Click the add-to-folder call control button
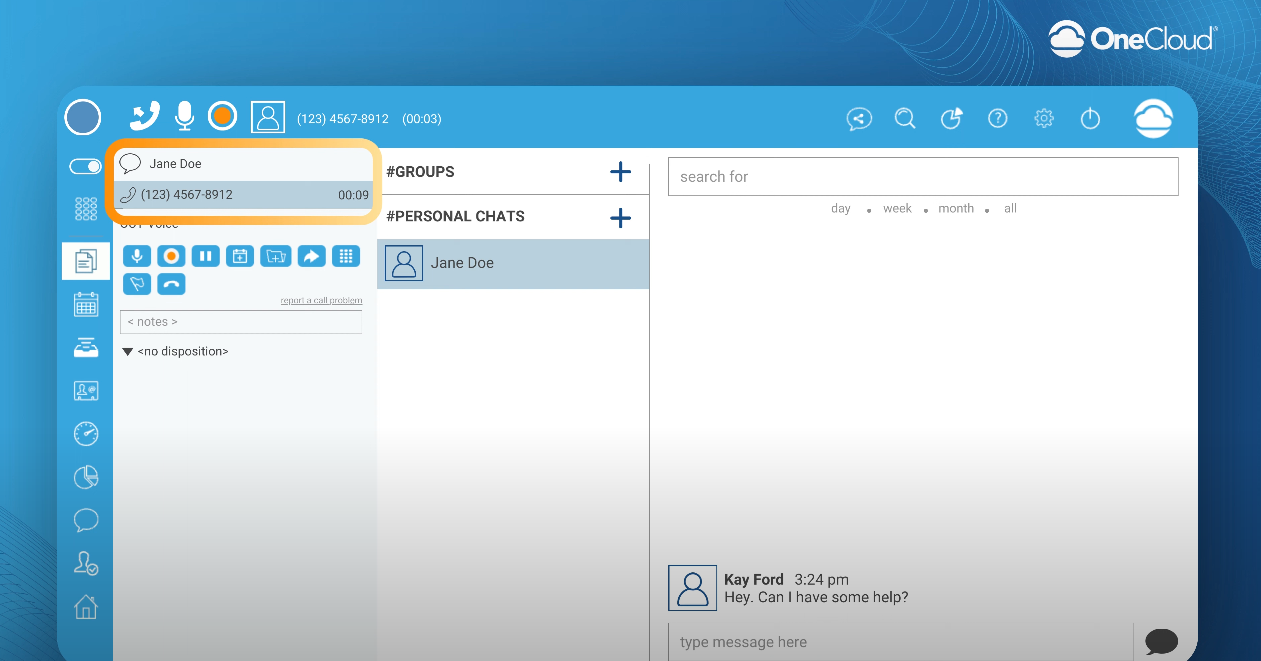Screen dimensions: 1261x661 [x=276, y=257]
